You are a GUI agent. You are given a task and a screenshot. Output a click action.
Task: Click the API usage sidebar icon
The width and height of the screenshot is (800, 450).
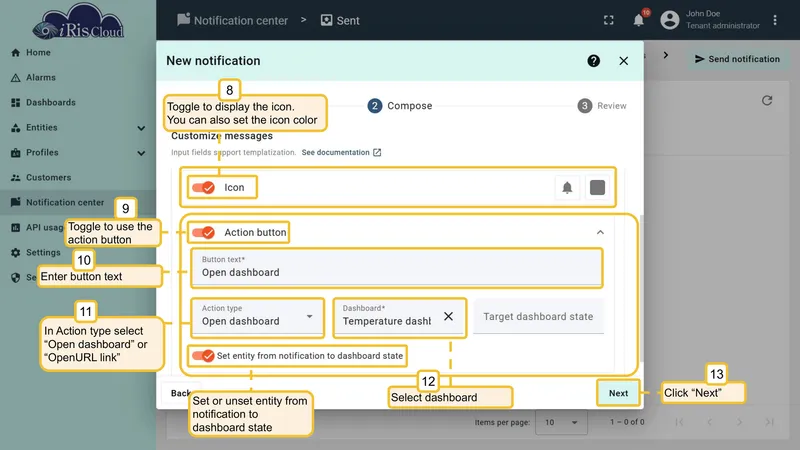pyautogui.click(x=15, y=228)
